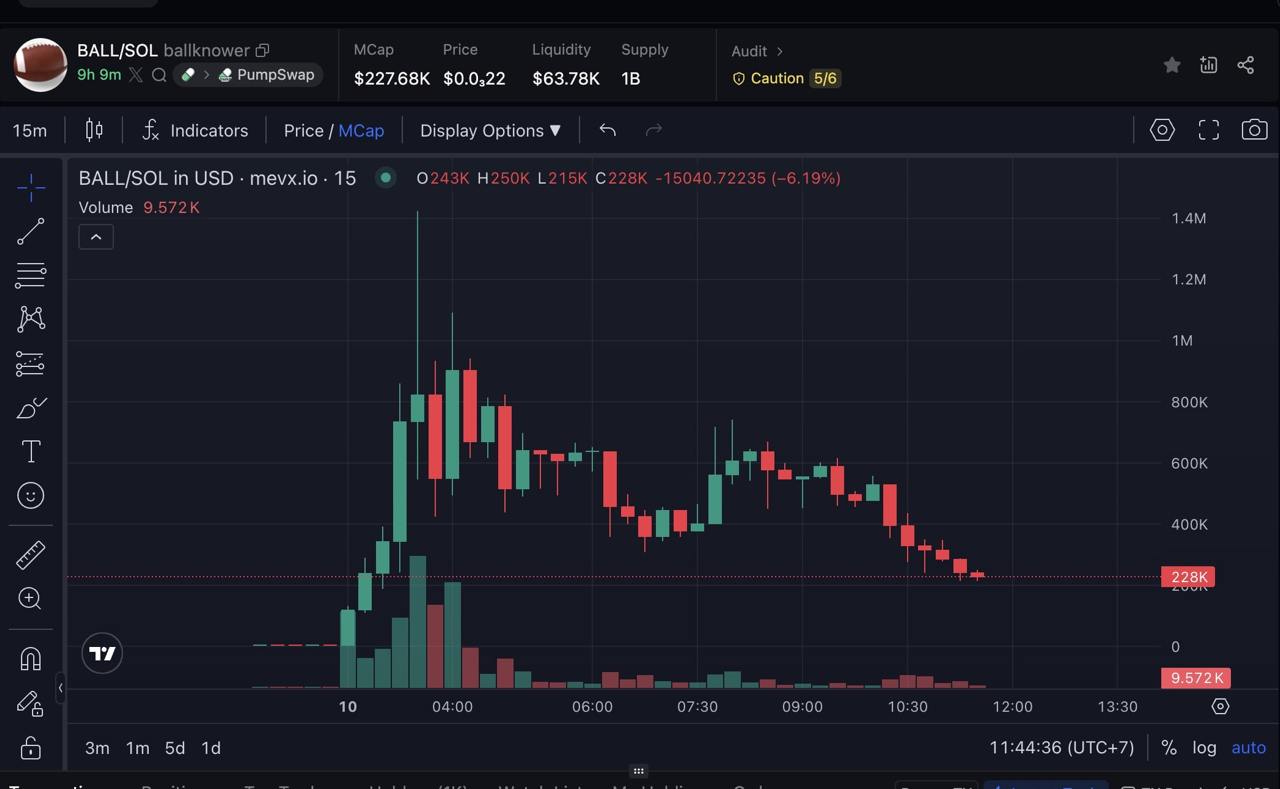Click the BALL token football avatar

tap(40, 65)
